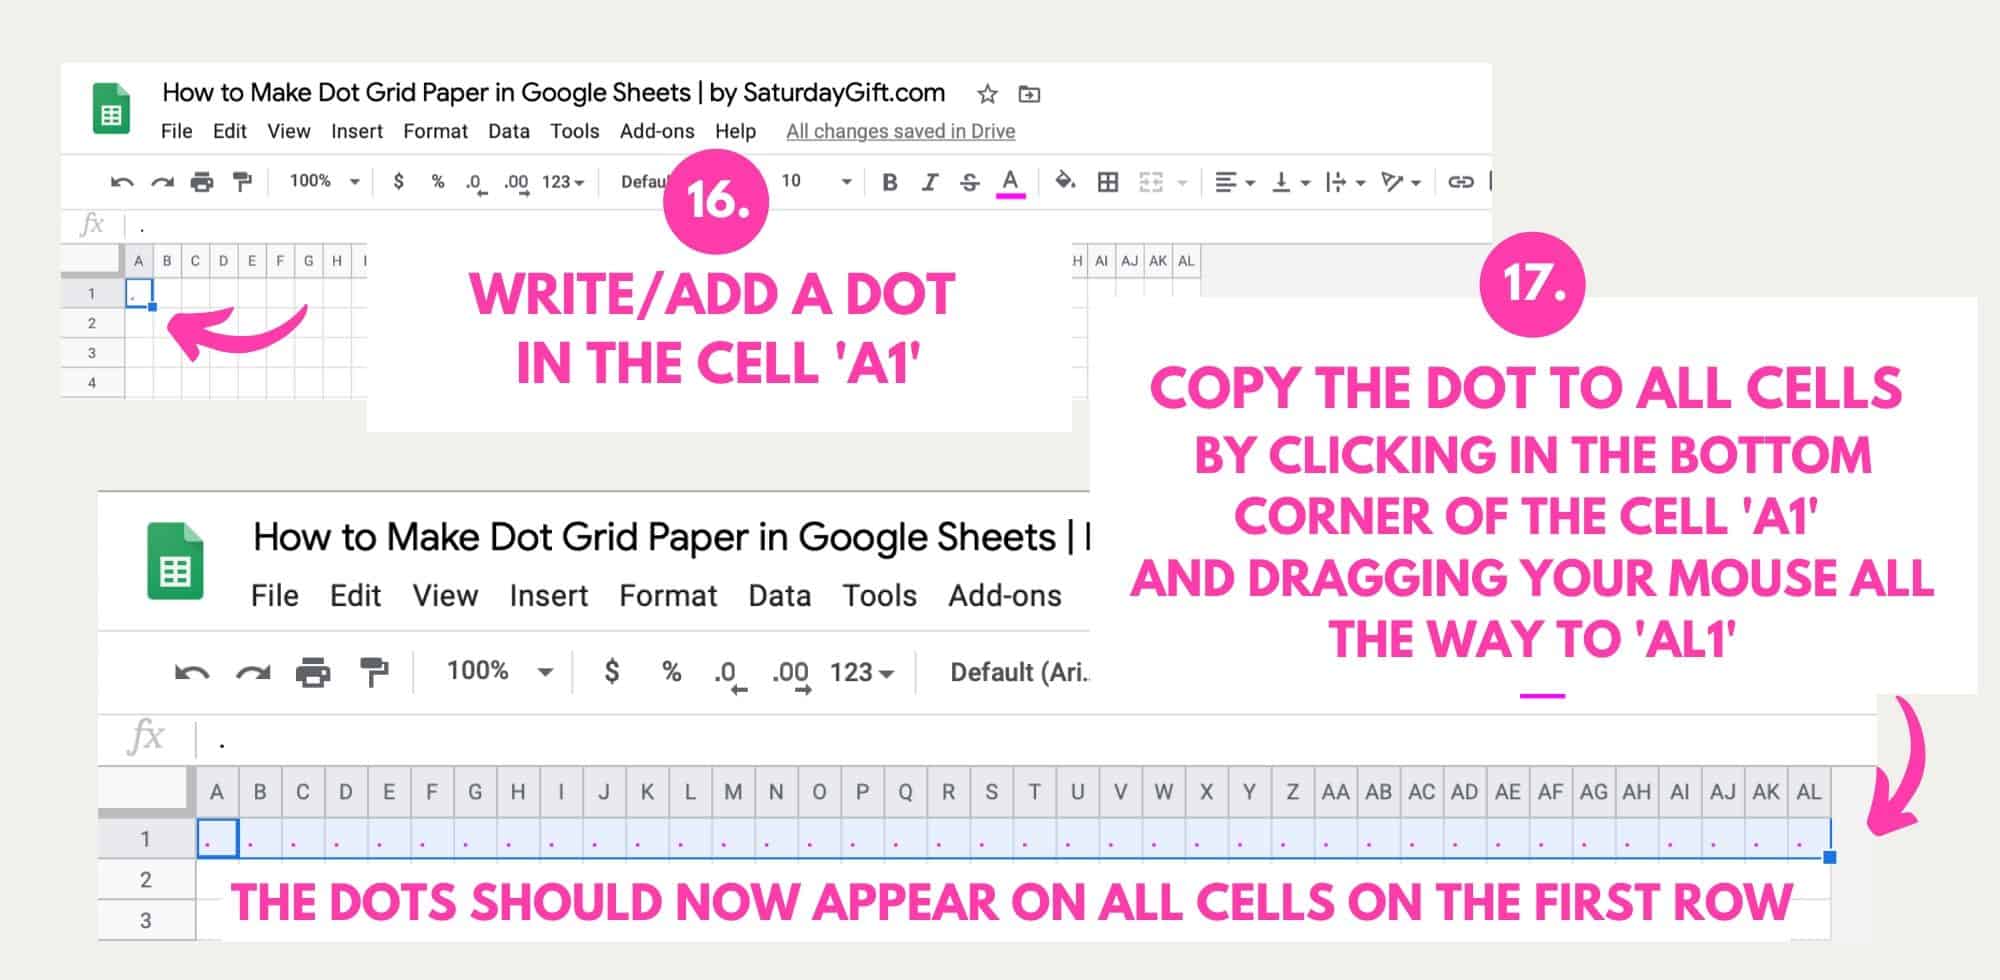Select the Paint format tool

[241, 182]
